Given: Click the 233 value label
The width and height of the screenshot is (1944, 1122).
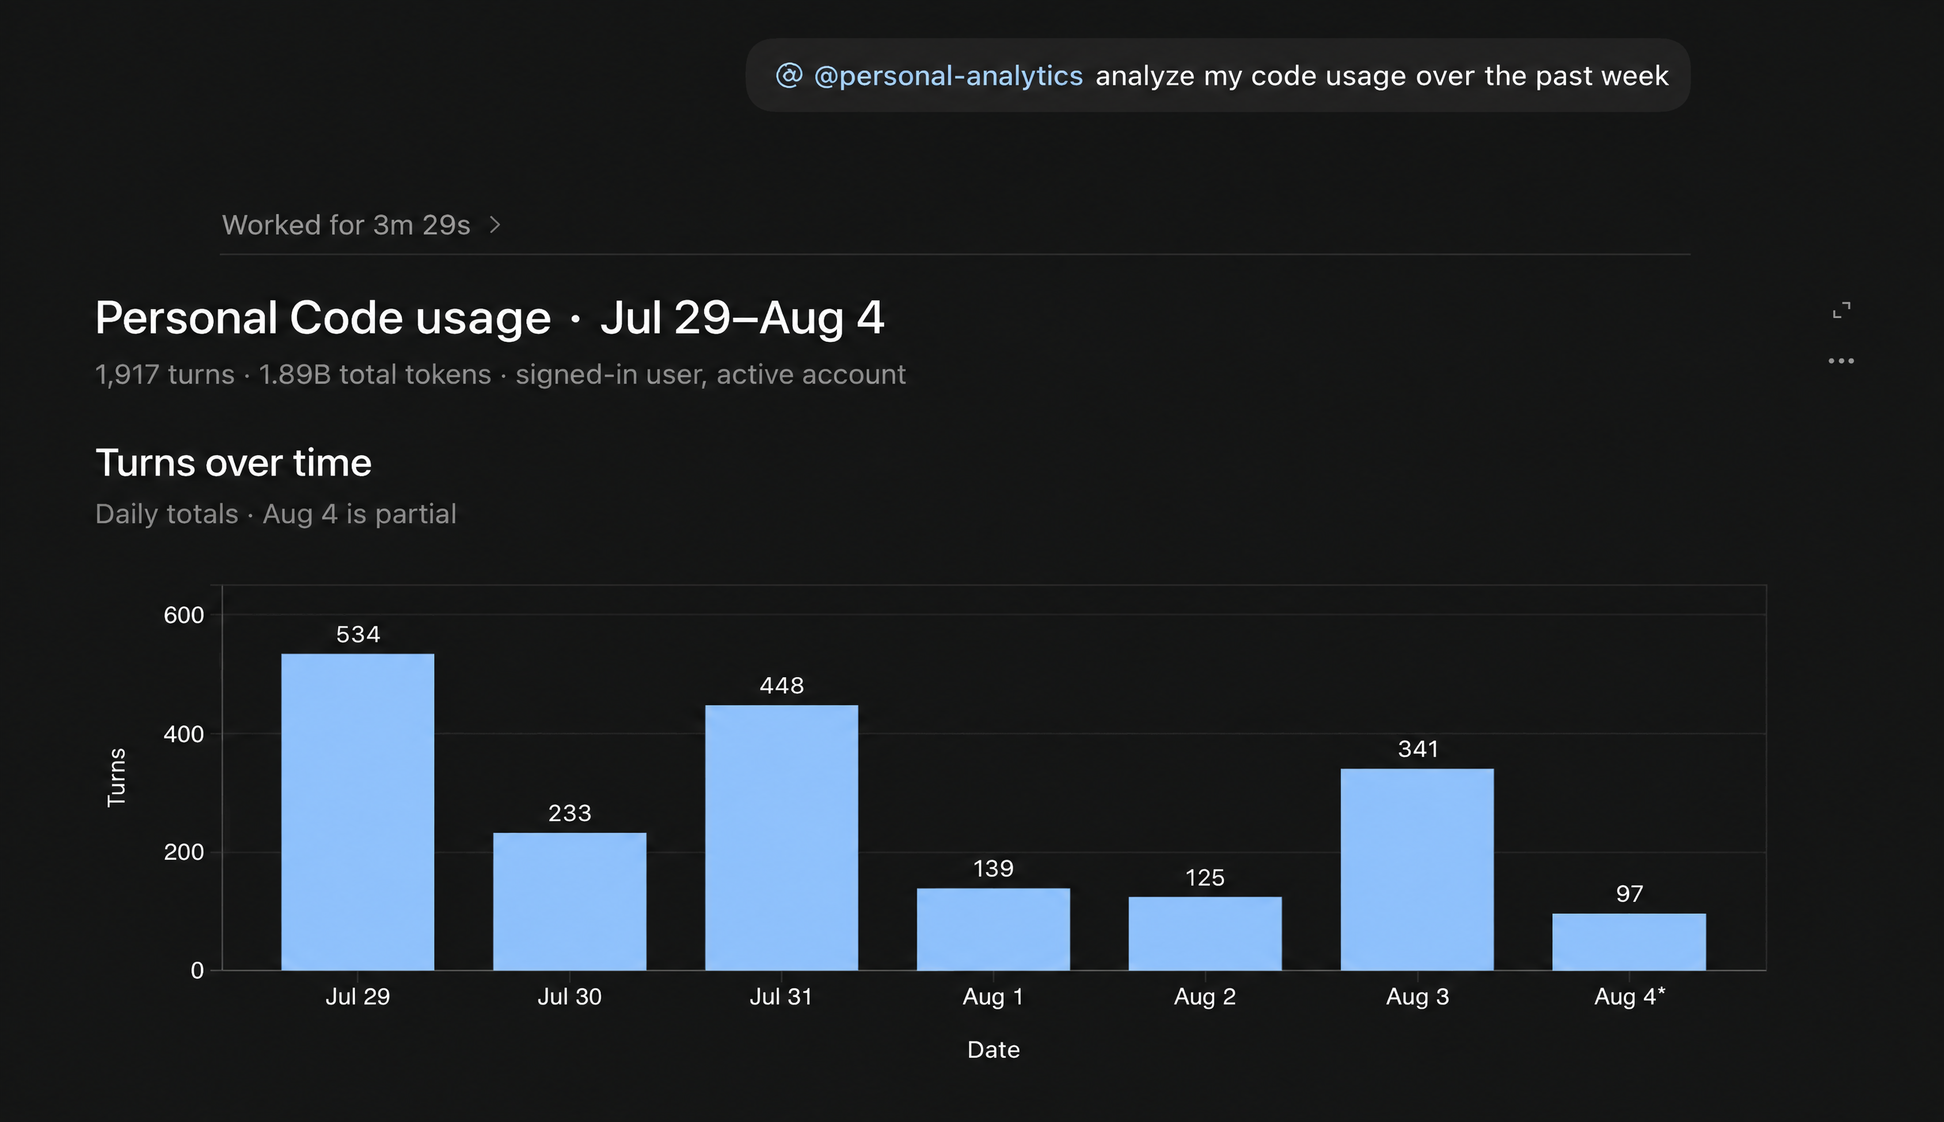Looking at the screenshot, I should tap(570, 814).
